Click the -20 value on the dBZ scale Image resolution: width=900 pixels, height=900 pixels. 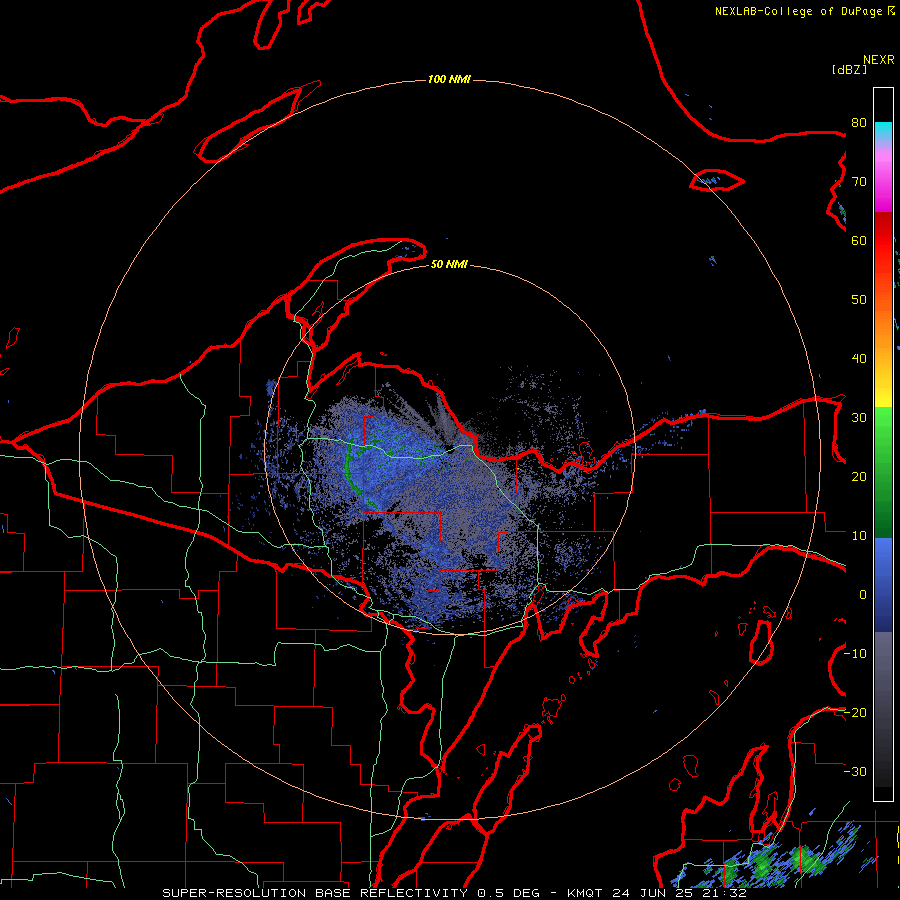(855, 712)
